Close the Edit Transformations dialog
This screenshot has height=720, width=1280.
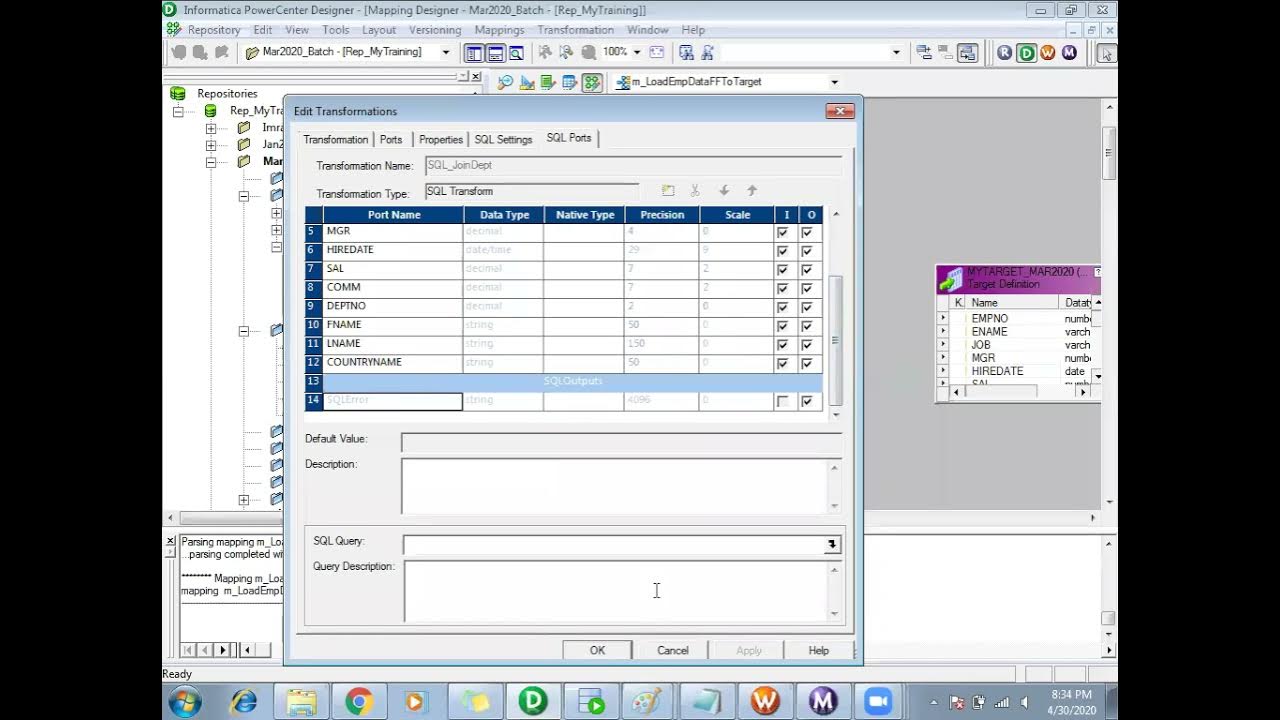pyautogui.click(x=840, y=111)
